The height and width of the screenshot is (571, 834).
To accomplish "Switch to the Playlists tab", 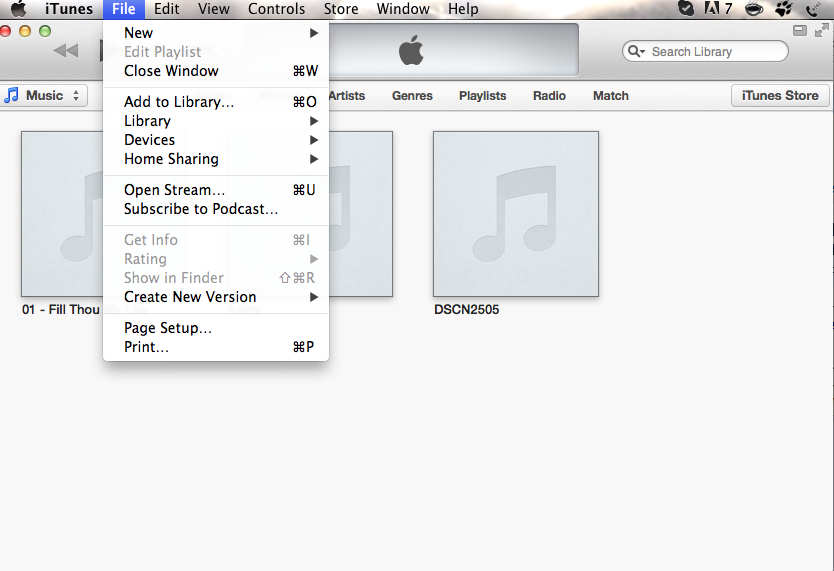I will [x=482, y=96].
